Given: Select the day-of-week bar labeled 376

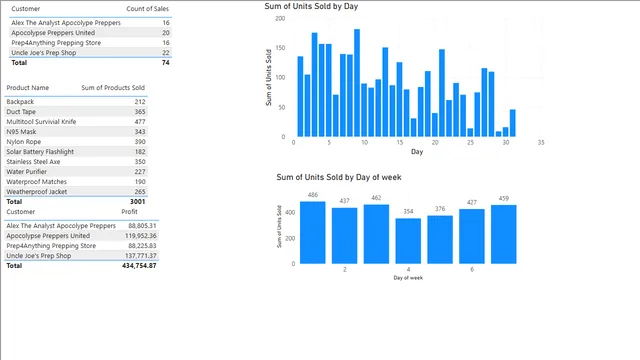Looking at the screenshot, I should click(440, 240).
